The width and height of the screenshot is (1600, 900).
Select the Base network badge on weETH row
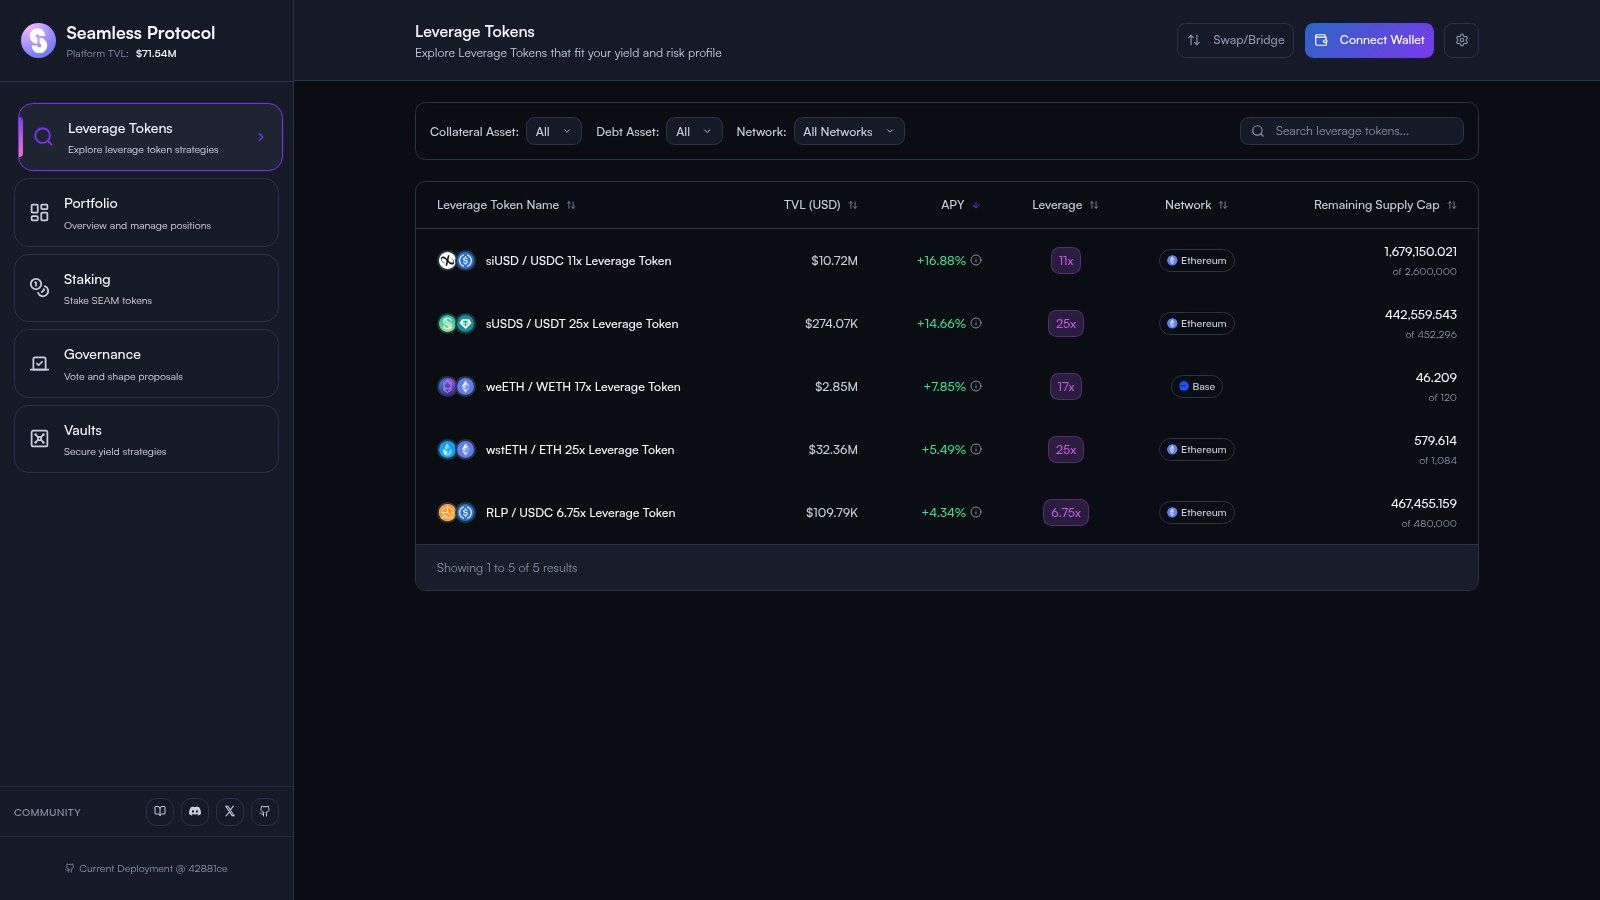1196,386
